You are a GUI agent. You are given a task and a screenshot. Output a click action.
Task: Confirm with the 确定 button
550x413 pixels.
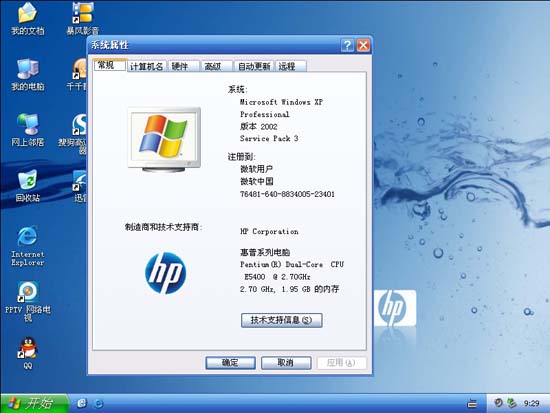point(230,363)
